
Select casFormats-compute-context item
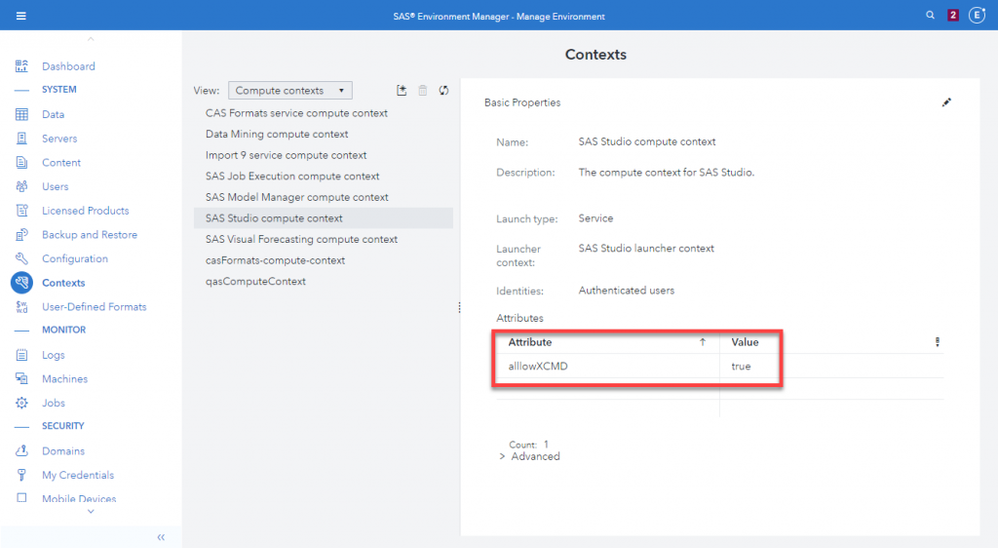point(323,260)
